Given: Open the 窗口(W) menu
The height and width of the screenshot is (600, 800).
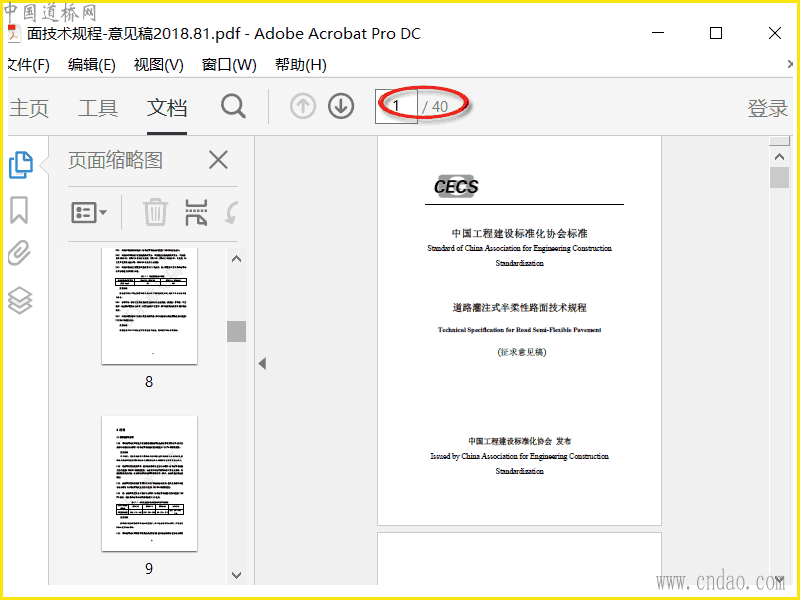Looking at the screenshot, I should point(229,65).
